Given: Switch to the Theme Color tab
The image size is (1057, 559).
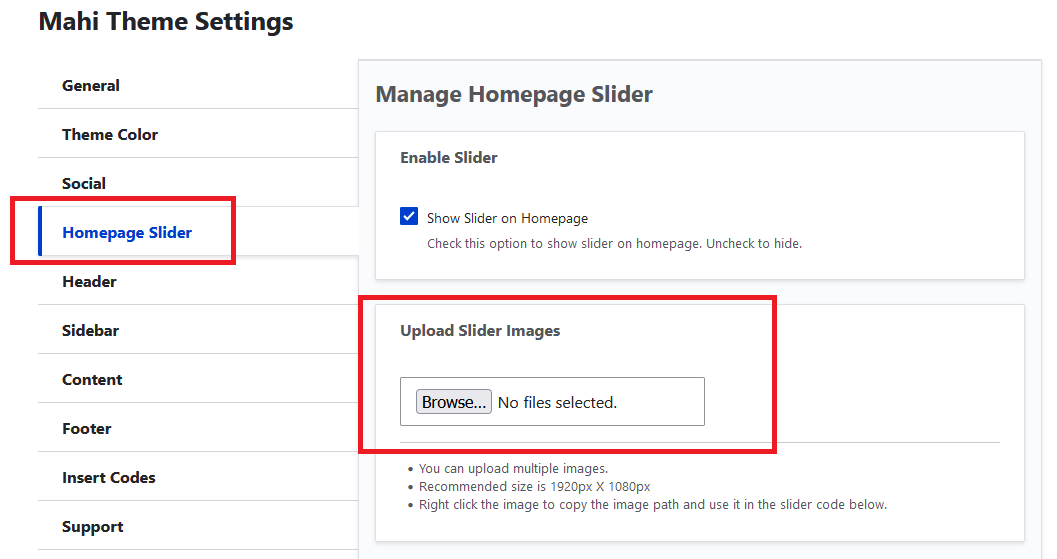Looking at the screenshot, I should (x=110, y=135).
